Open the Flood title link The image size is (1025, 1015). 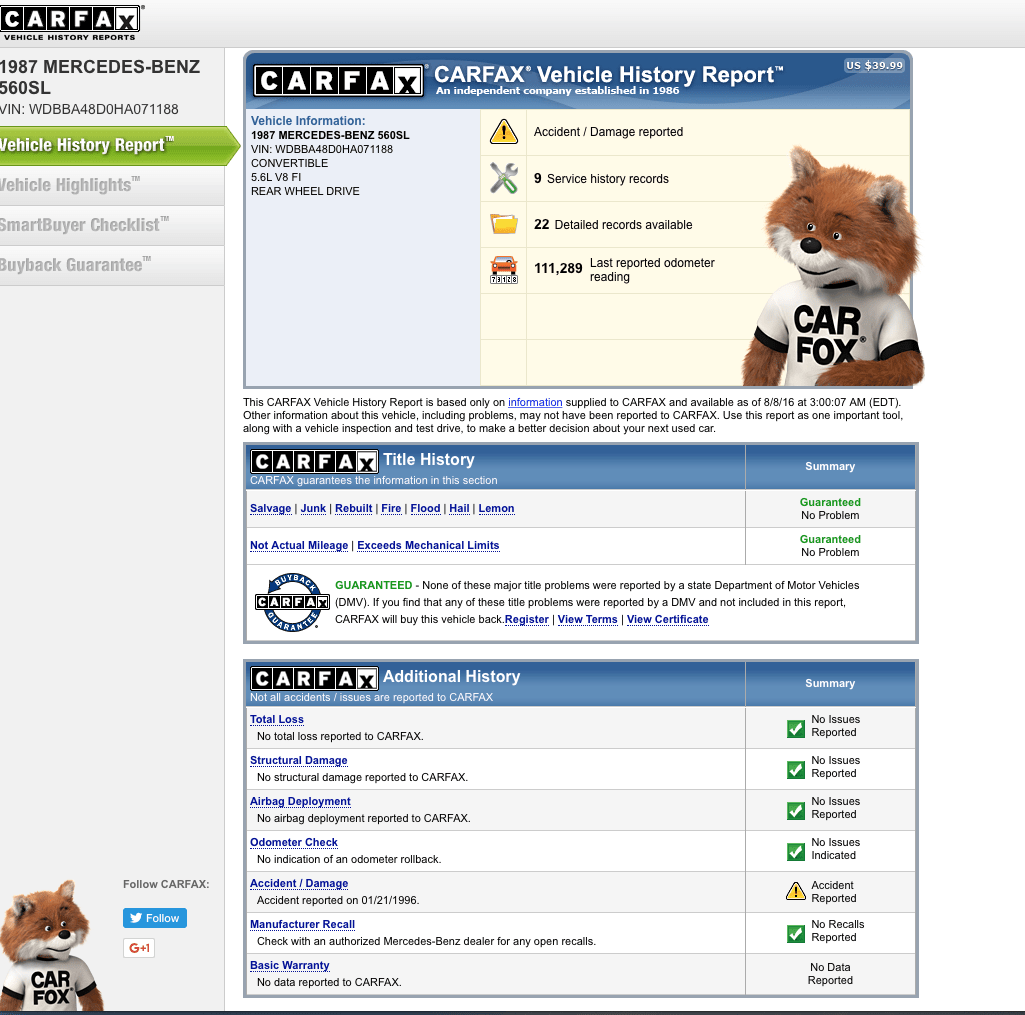[x=426, y=508]
